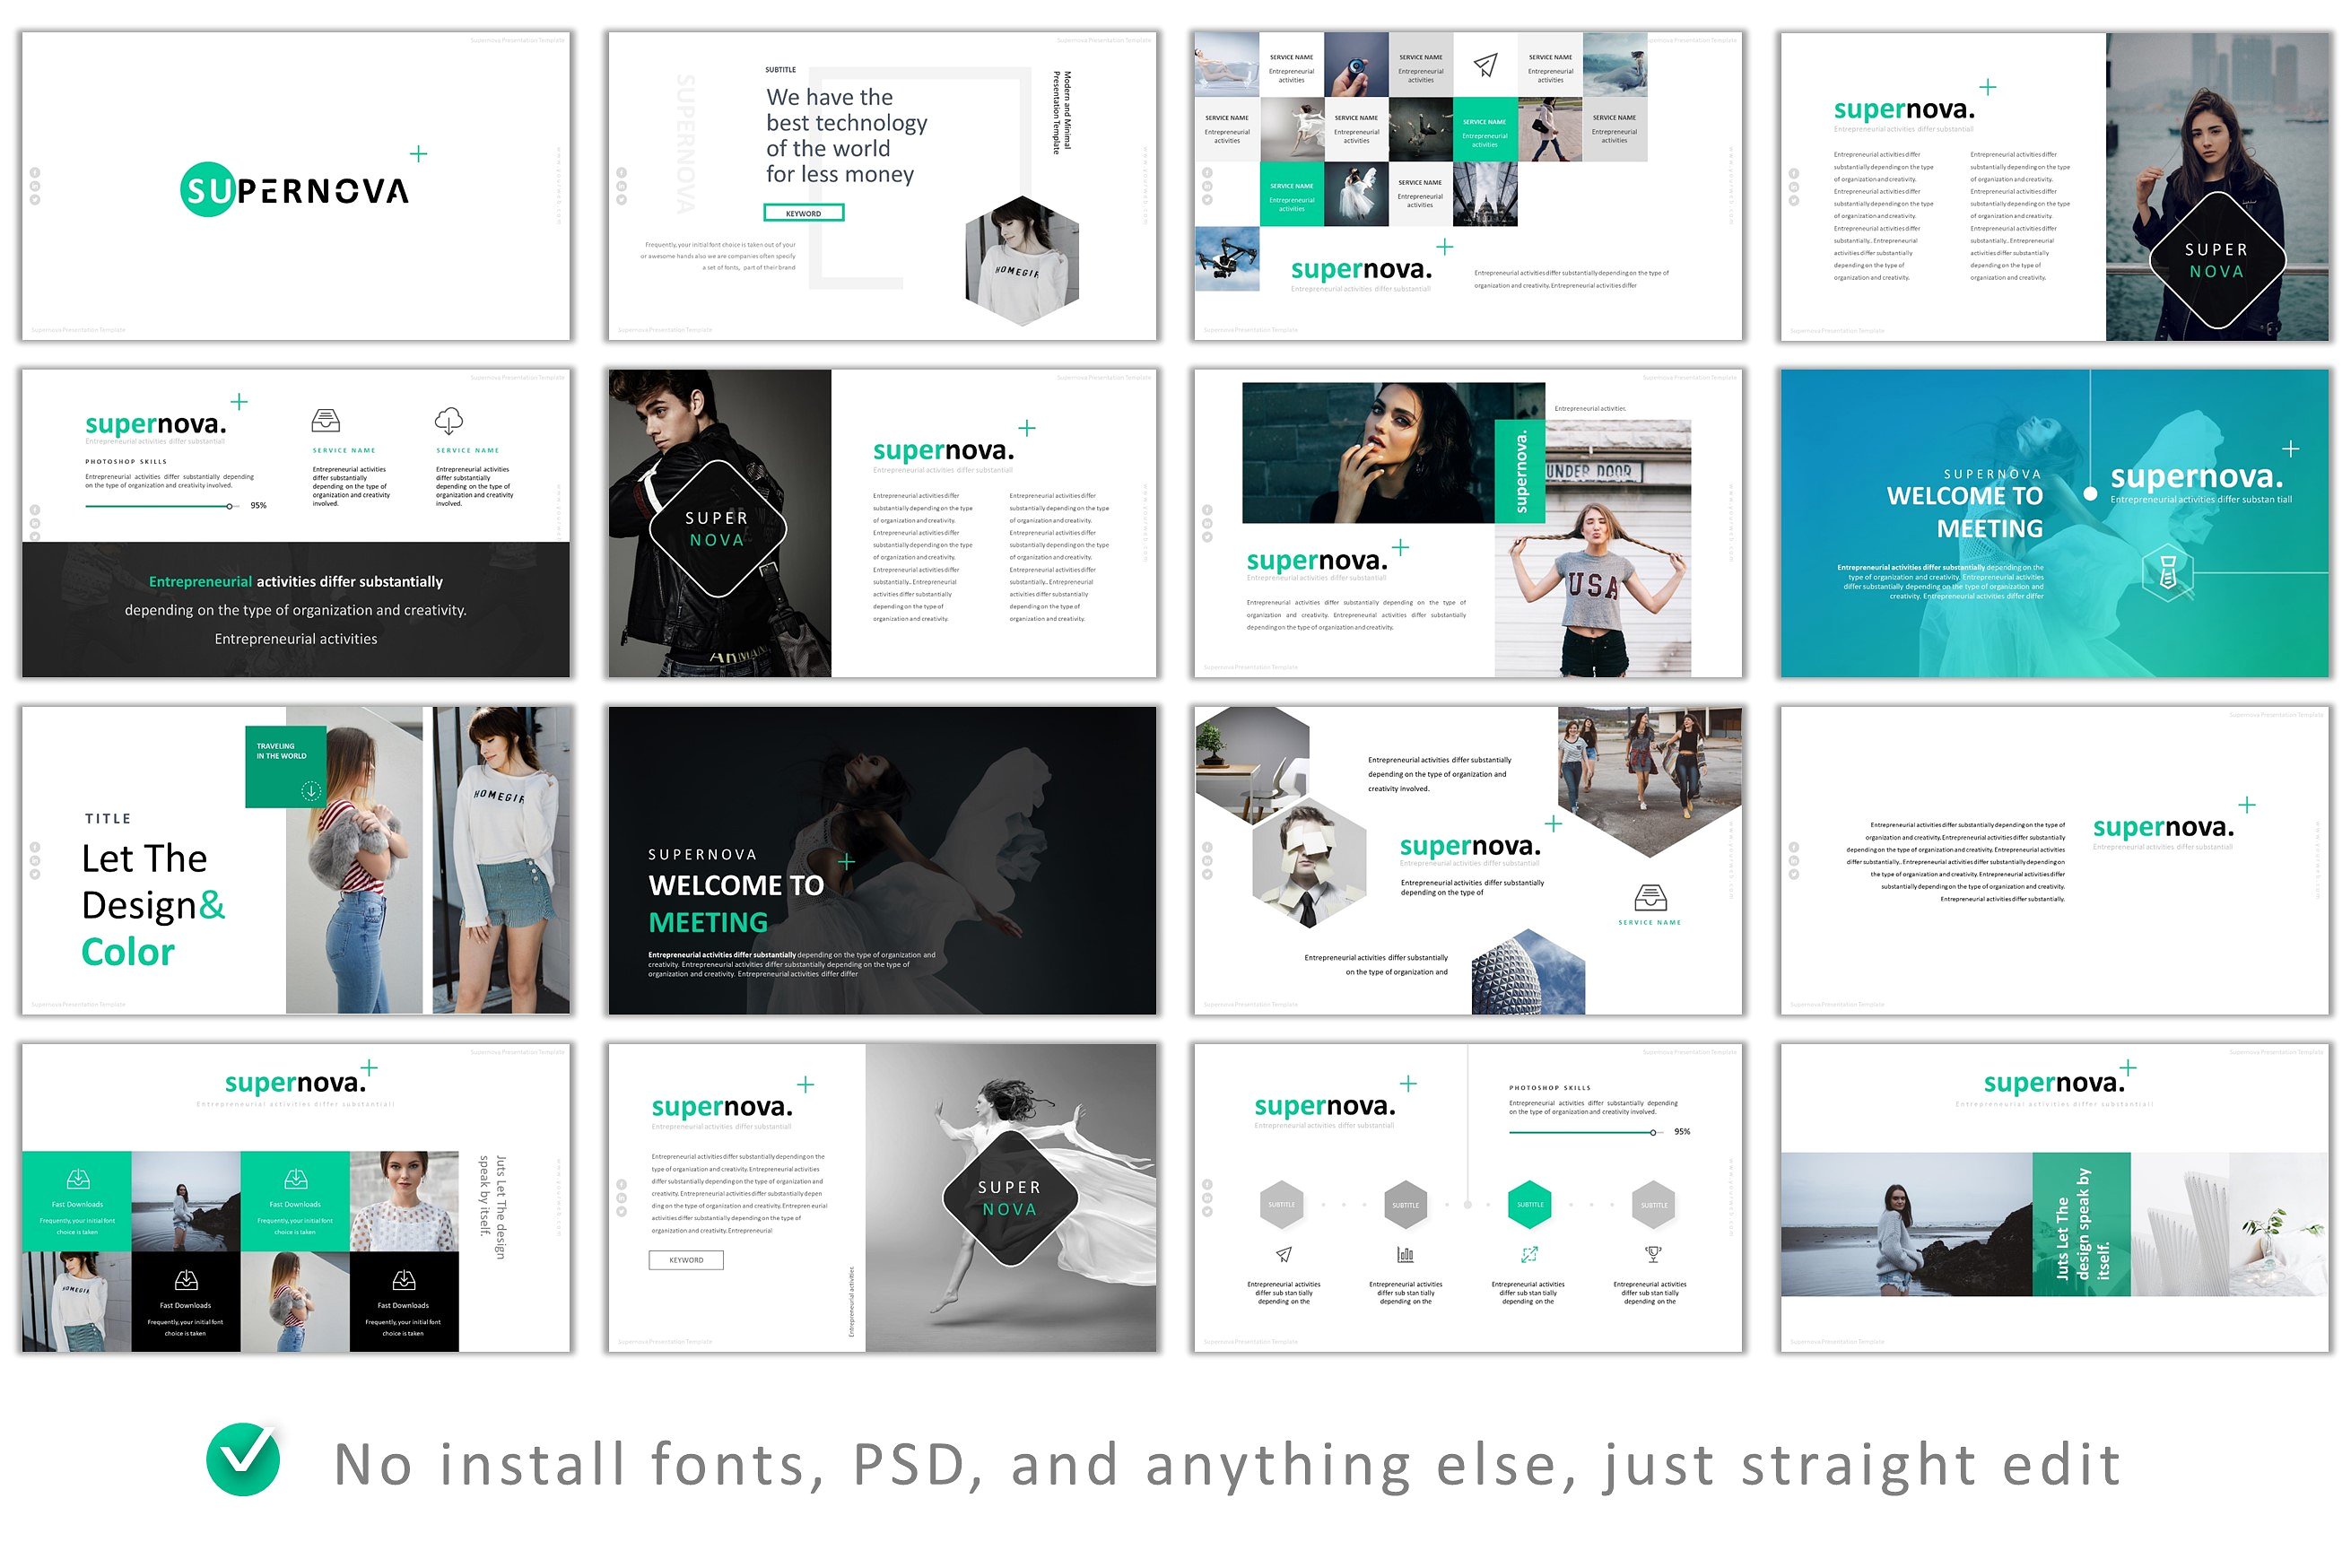The image size is (2351, 1568).
Task: Click the trophy icon in the timeline slide
Action: tap(1652, 1253)
